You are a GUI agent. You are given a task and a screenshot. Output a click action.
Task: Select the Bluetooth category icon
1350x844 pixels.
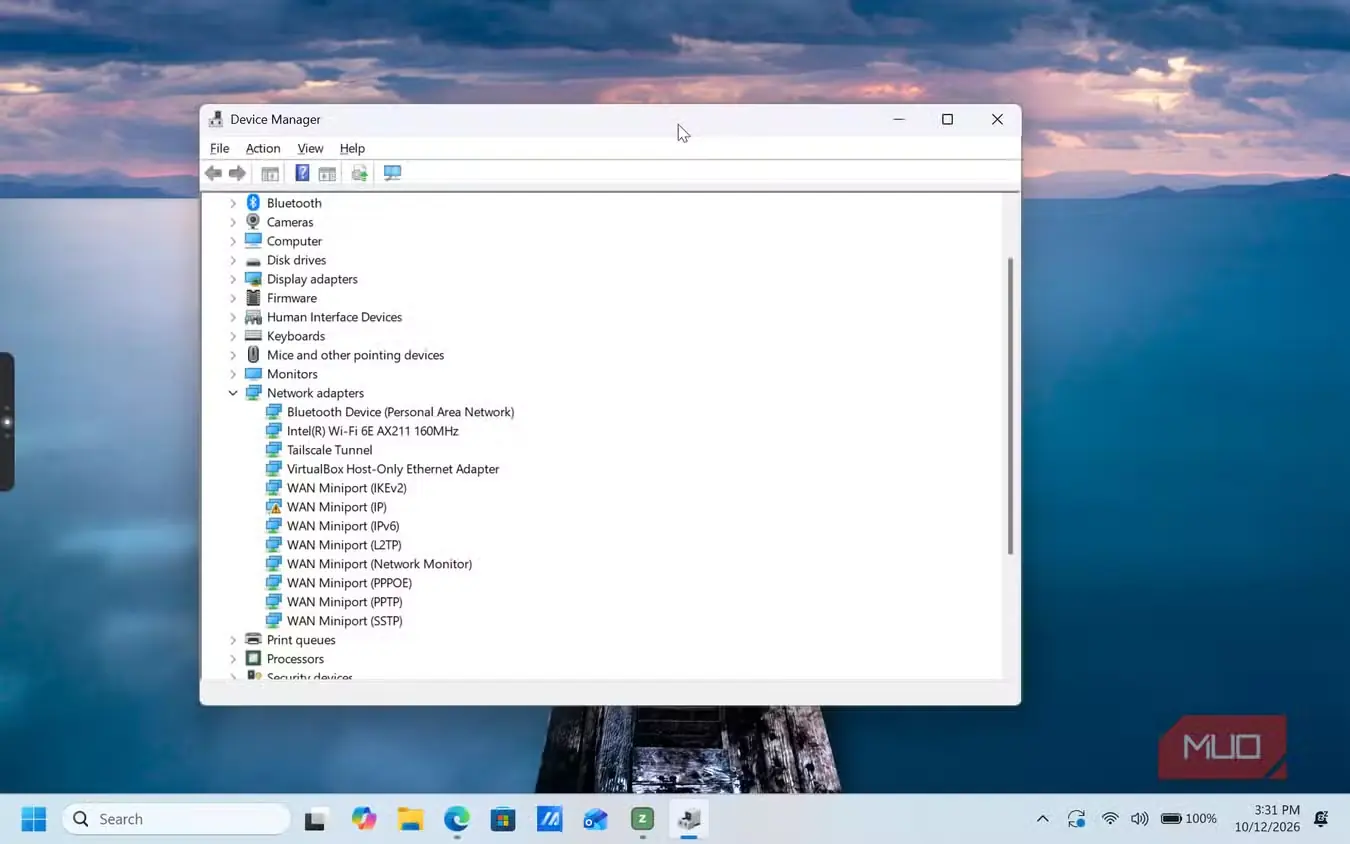(253, 203)
